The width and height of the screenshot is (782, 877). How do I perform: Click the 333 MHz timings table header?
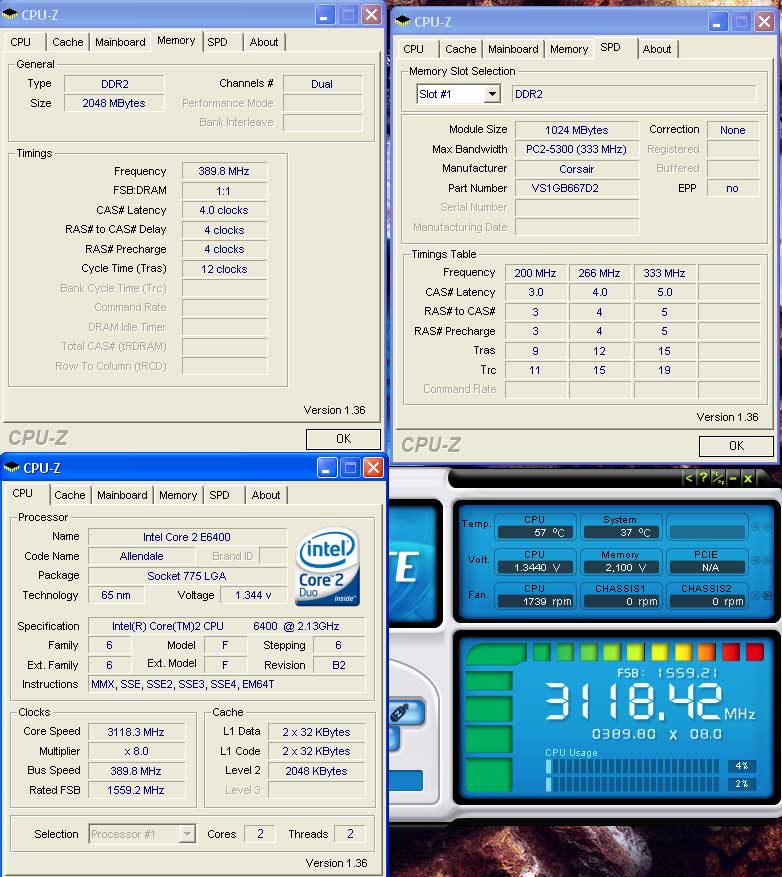click(x=665, y=273)
